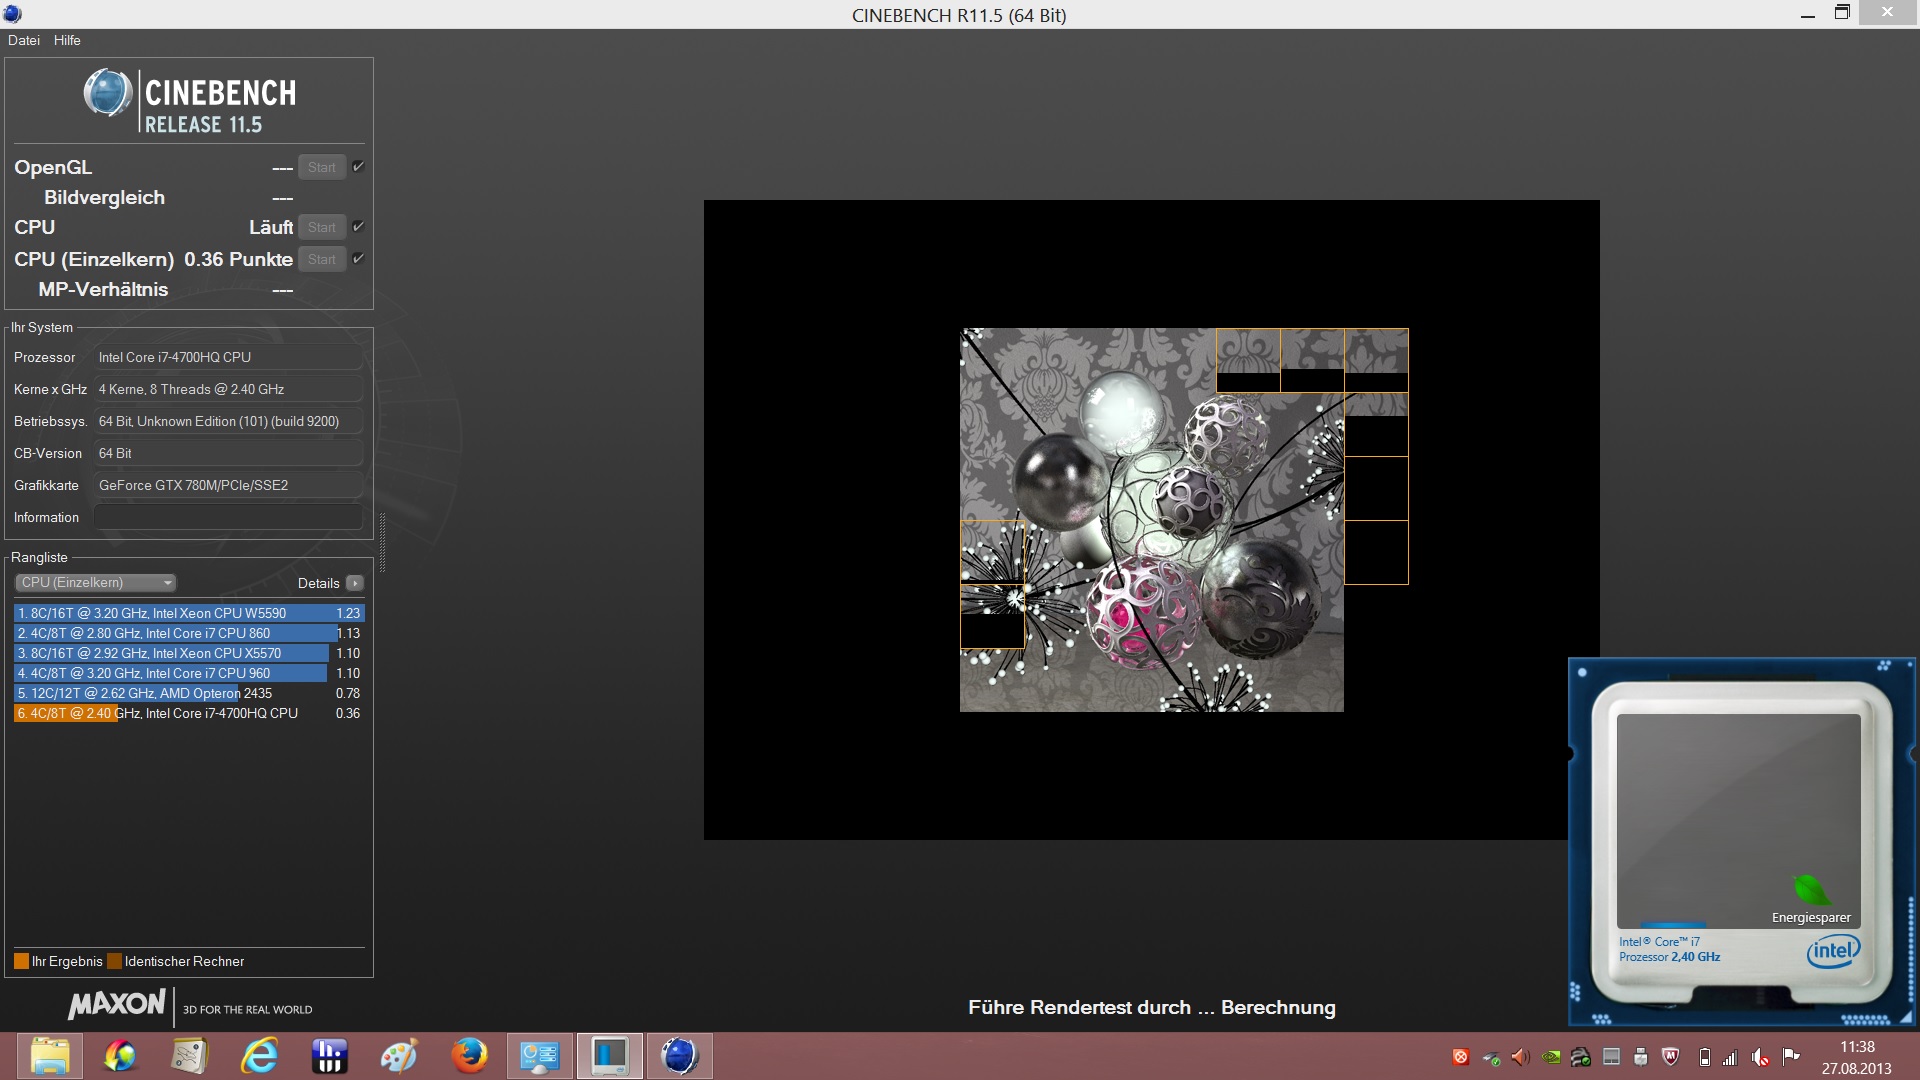Select the Intel Xeon CPU X5570 row
This screenshot has height=1080, width=1920.
189,653
